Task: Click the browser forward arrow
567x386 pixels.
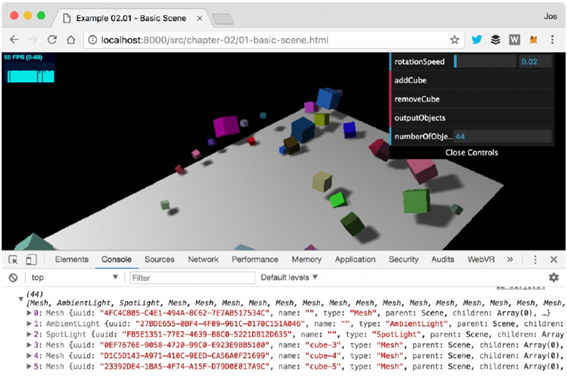Action: [33, 39]
